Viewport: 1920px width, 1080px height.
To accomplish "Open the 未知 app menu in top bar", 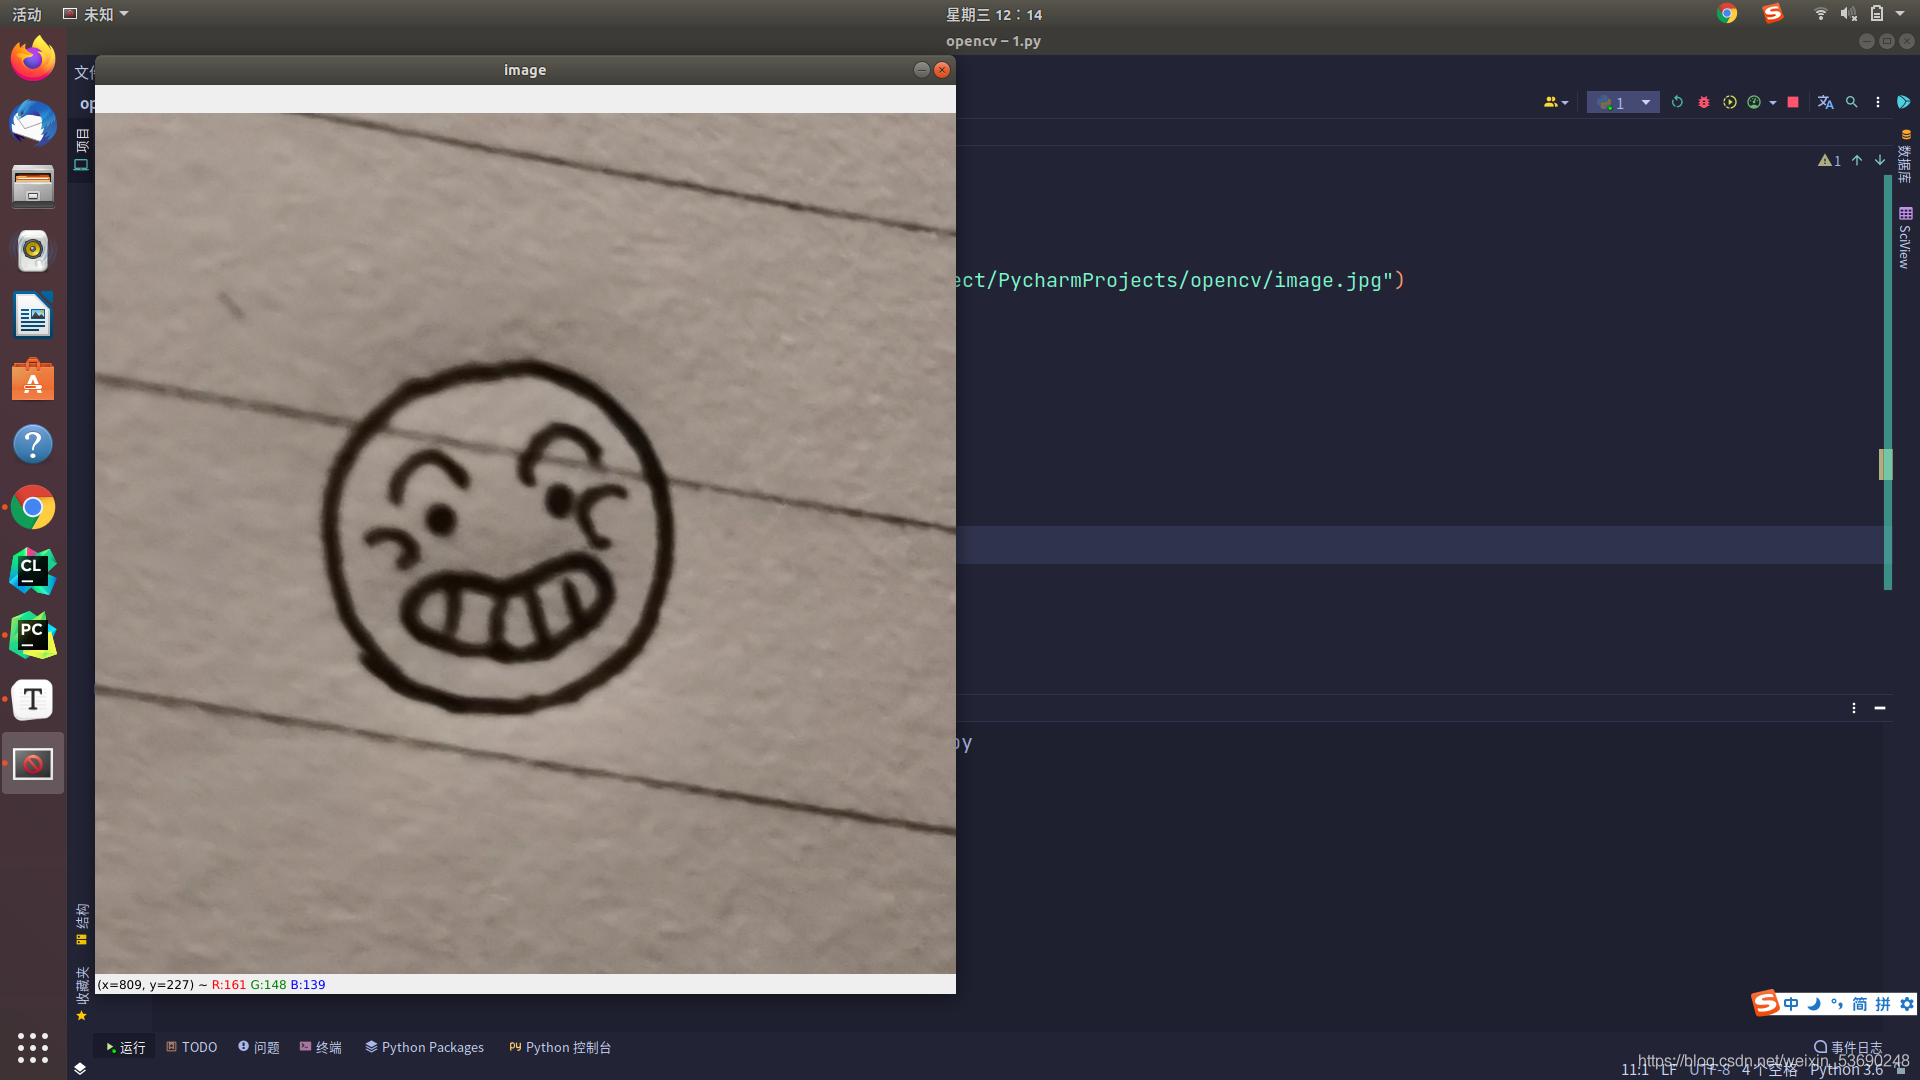I will coord(96,14).
